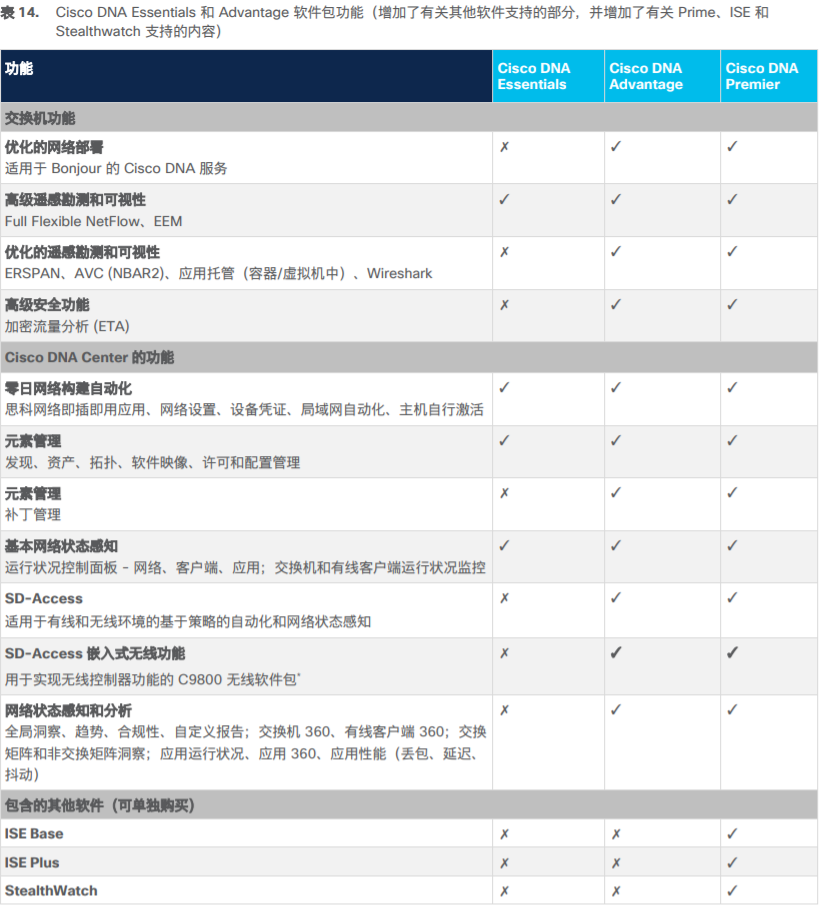Click the Advantage cross mark for ISE Plus
Viewport: 819px width, 906px height.
(616, 863)
